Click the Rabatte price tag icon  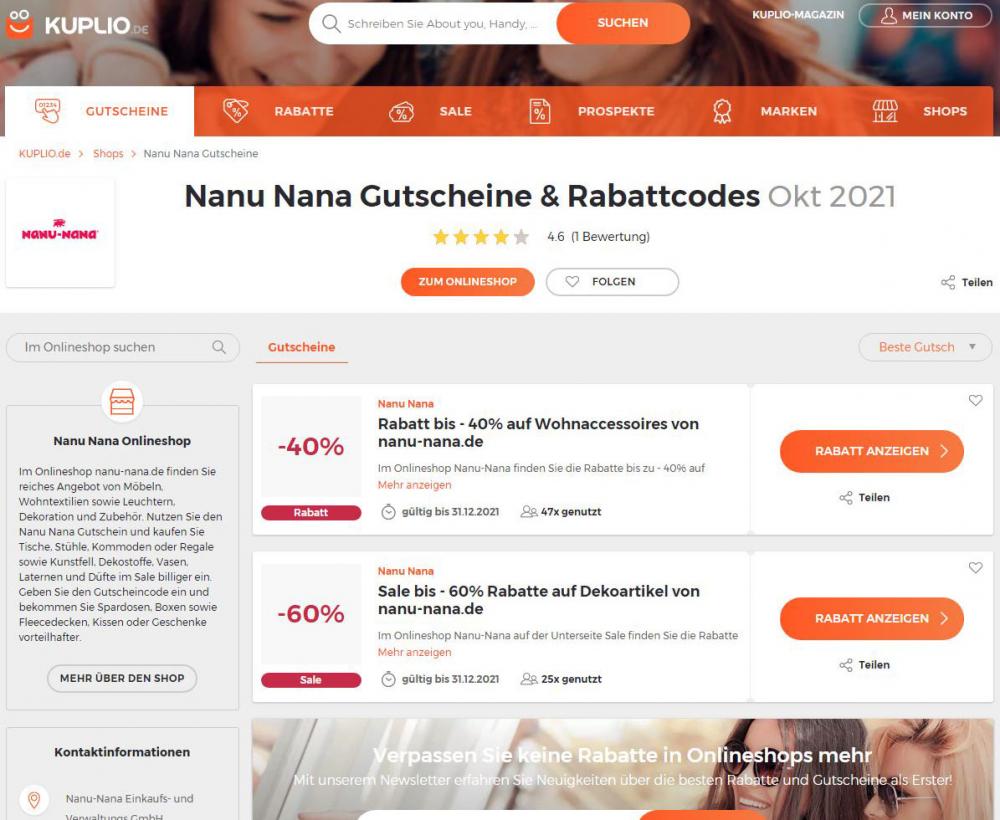(x=235, y=111)
